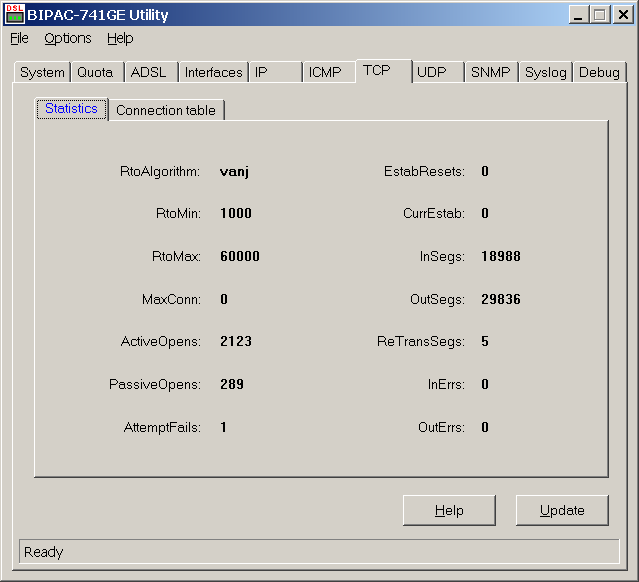639x582 pixels.
Task: Switch to the ADSL tab
Action: tap(152, 72)
